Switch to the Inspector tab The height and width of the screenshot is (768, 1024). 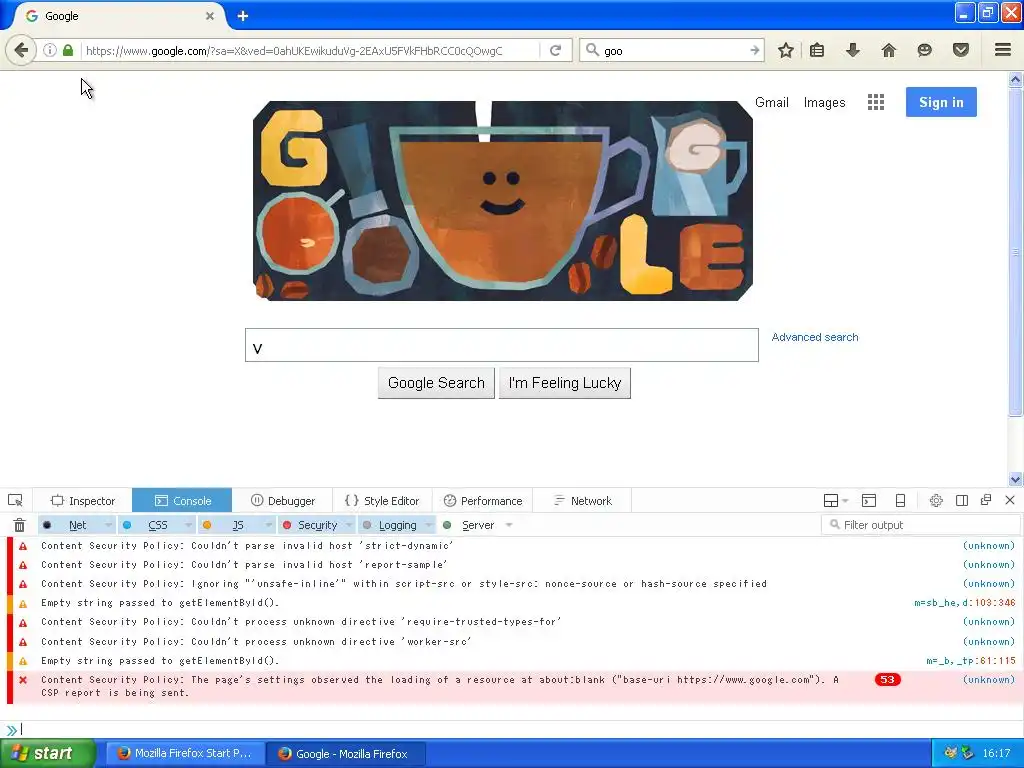[x=82, y=501]
